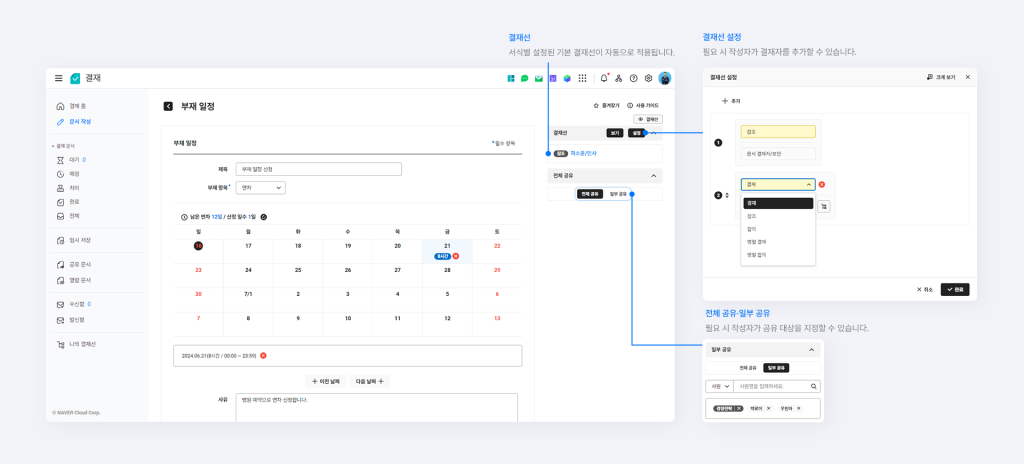This screenshot has height=464, width=1024.
Task: Delete the second approver with red X
Action: [822, 184]
